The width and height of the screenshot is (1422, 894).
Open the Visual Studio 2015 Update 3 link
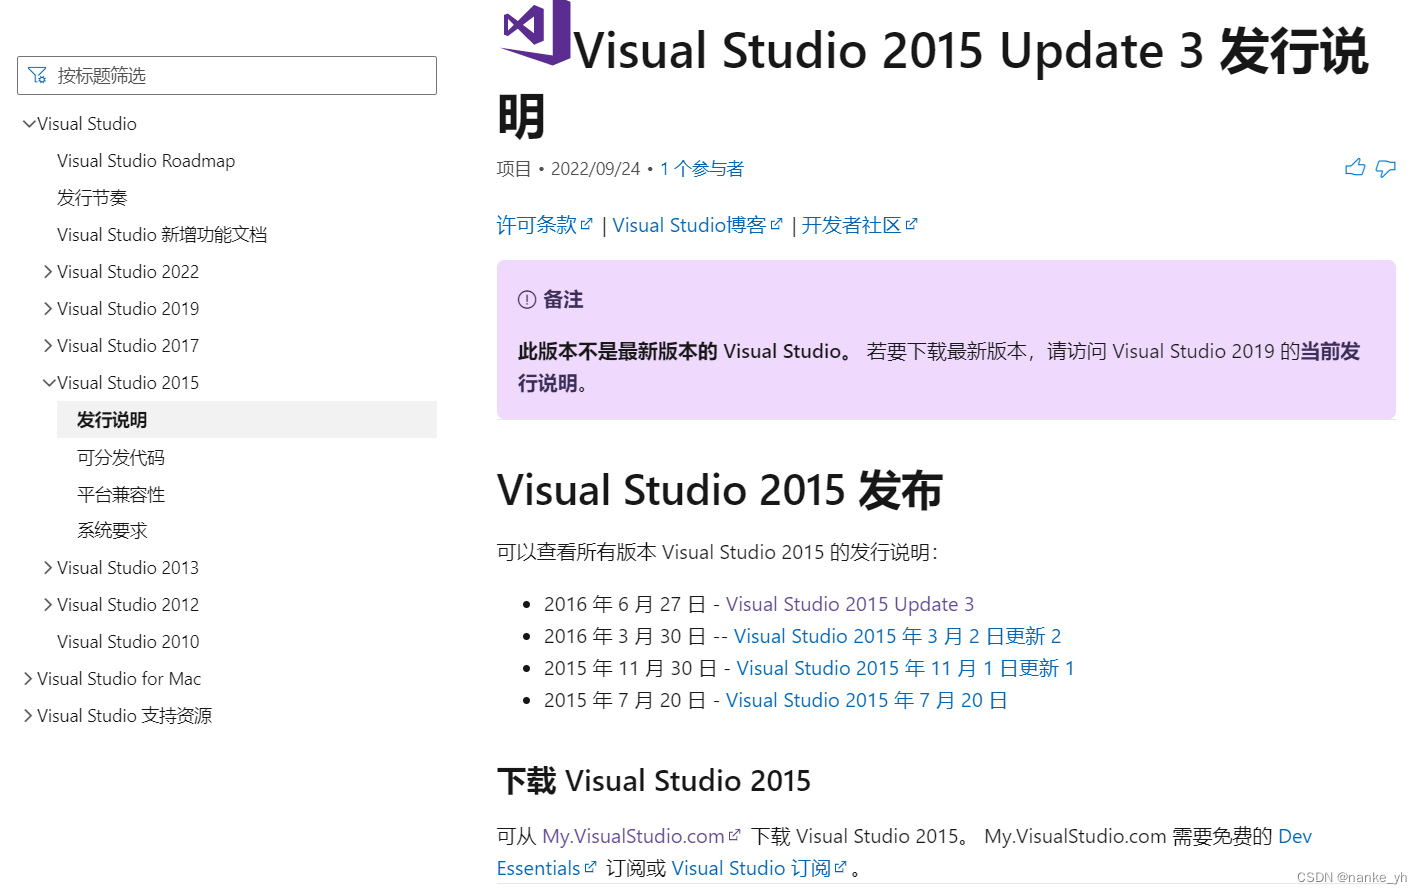(850, 604)
